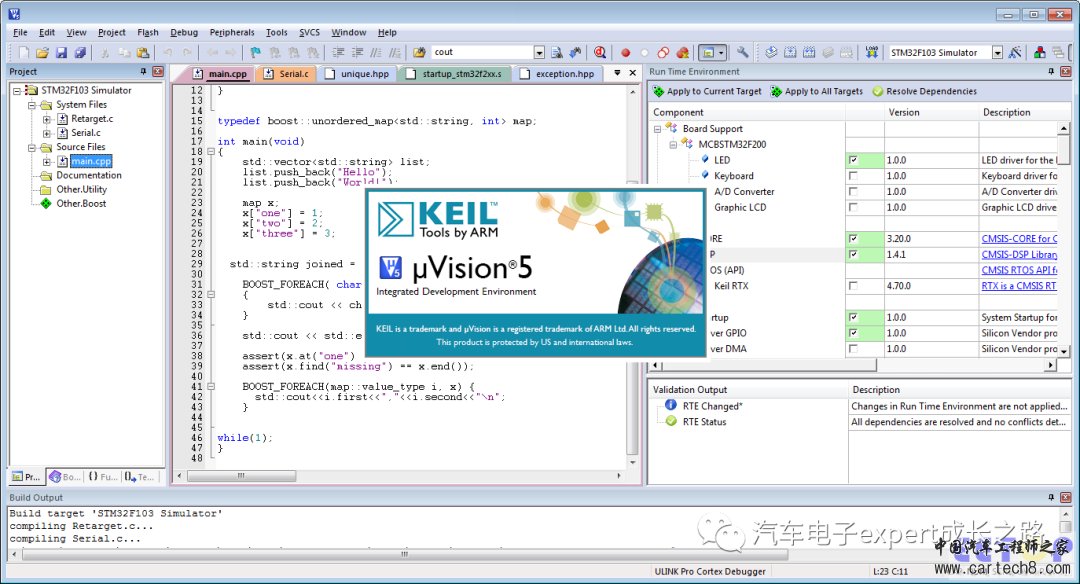Enable the Keil RTX checkbox
The width and height of the screenshot is (1080, 584).
pyautogui.click(x=853, y=286)
